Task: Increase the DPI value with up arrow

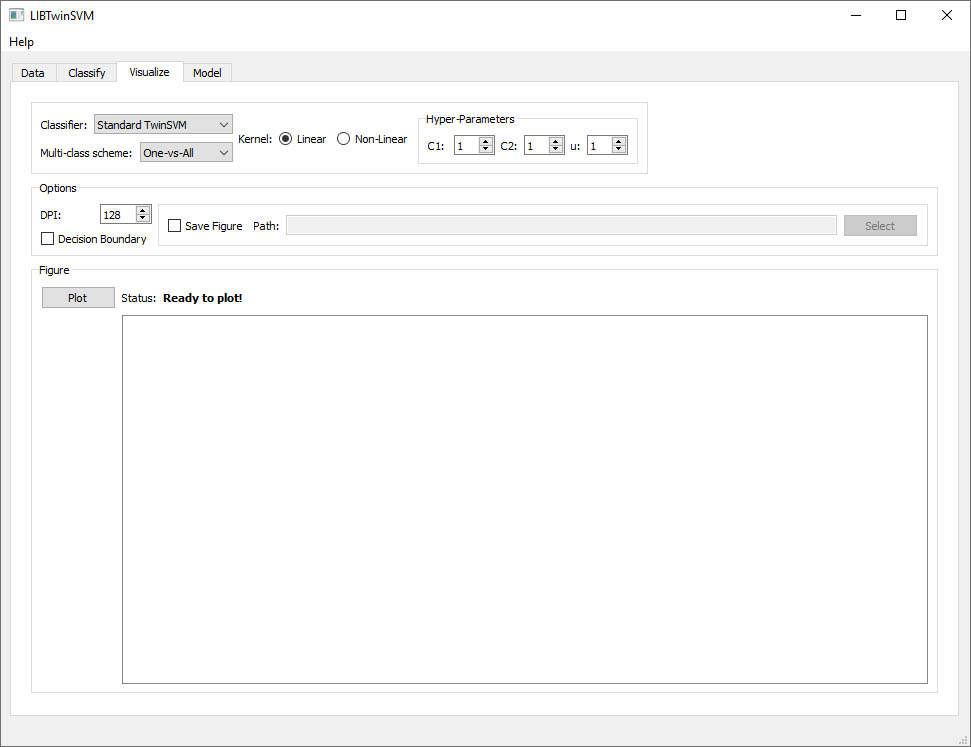Action: click(x=143, y=210)
